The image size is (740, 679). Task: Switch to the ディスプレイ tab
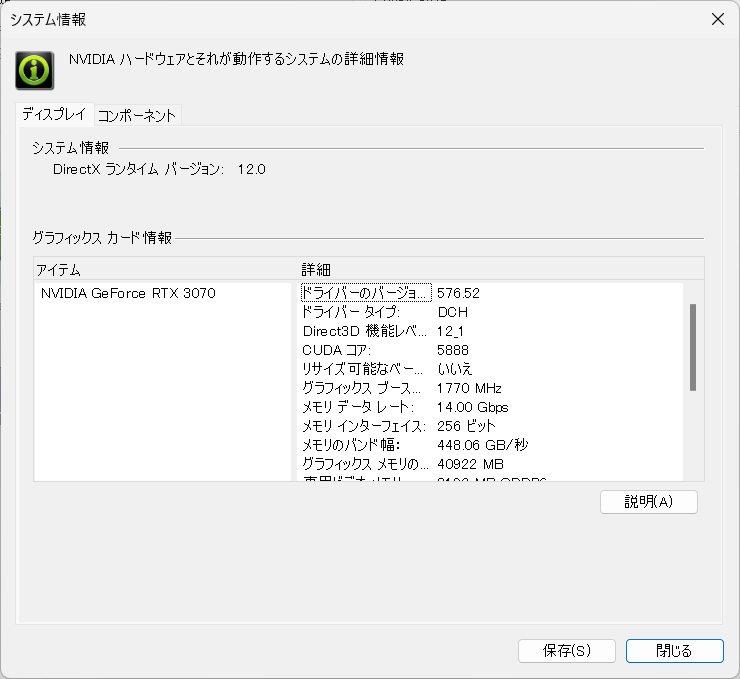[55, 115]
